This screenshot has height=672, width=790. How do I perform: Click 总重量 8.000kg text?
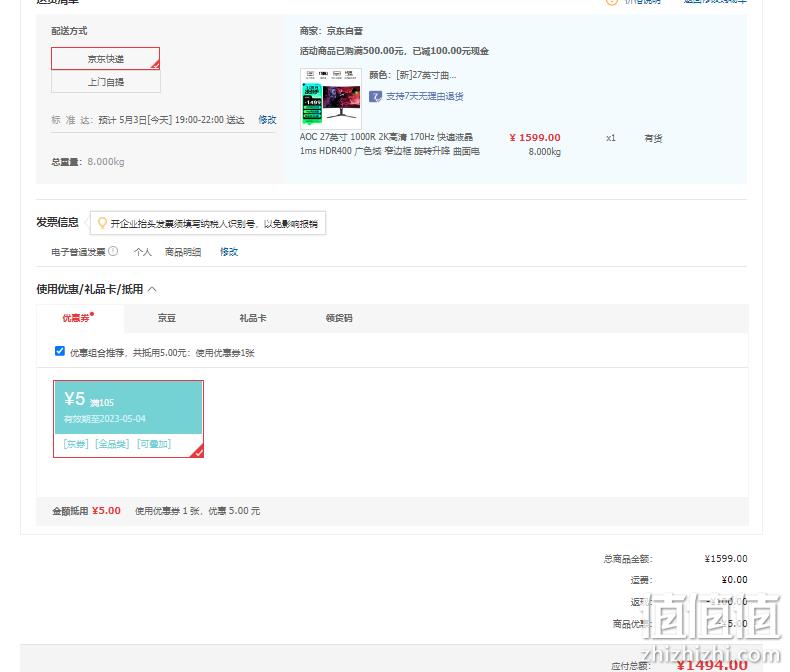click(88, 162)
